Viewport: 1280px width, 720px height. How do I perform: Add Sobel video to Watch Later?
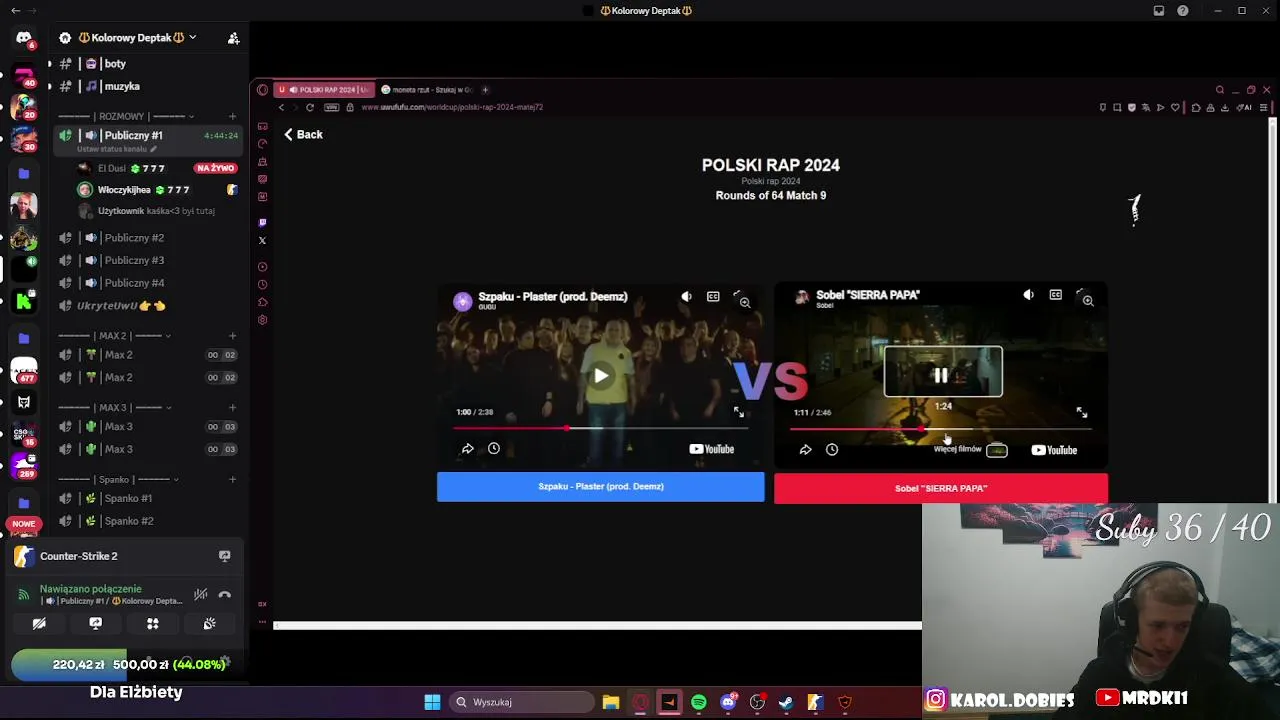(832, 450)
